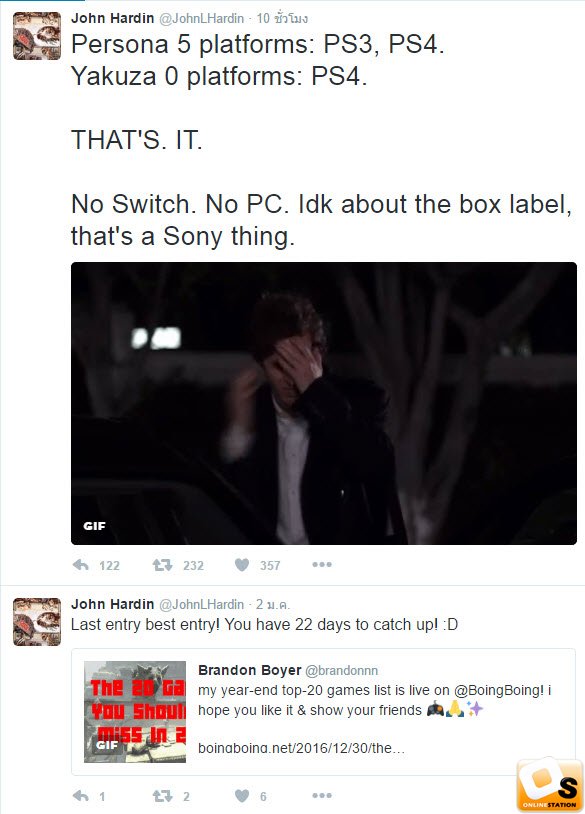Like the Persona 5 platforms tweet
The image size is (585, 814).
click(242, 565)
